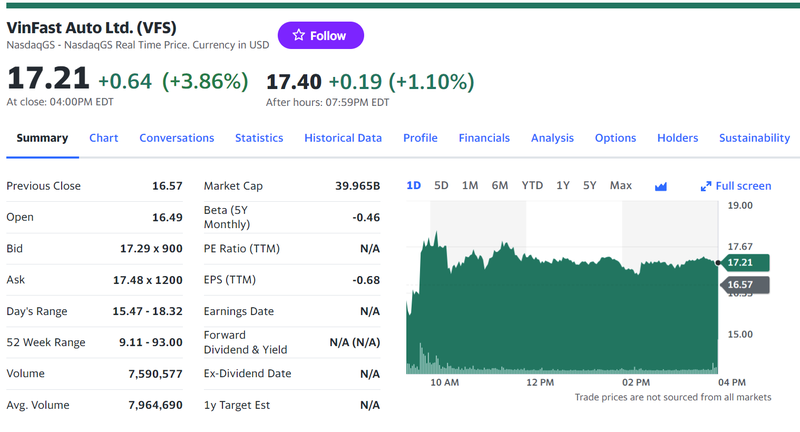The width and height of the screenshot is (800, 432).
Task: Choose the 1Y chart range
Action: 563,185
